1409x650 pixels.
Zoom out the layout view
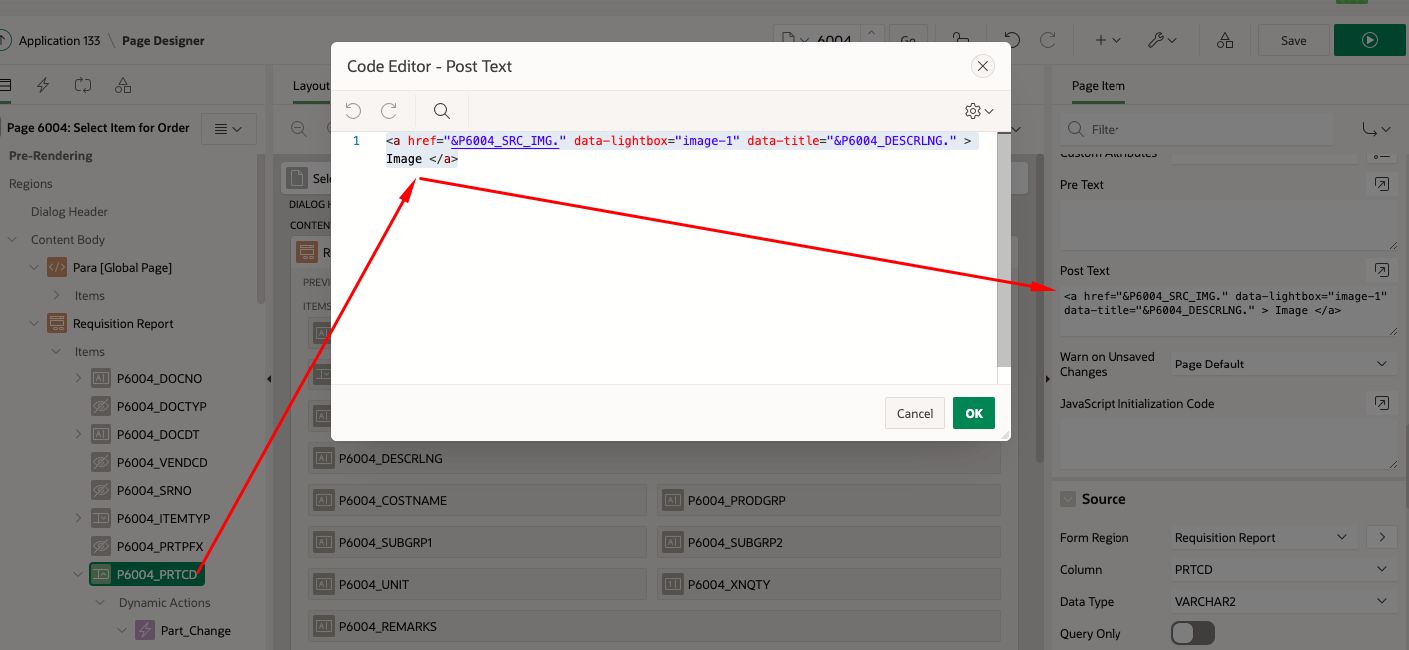(x=298, y=128)
